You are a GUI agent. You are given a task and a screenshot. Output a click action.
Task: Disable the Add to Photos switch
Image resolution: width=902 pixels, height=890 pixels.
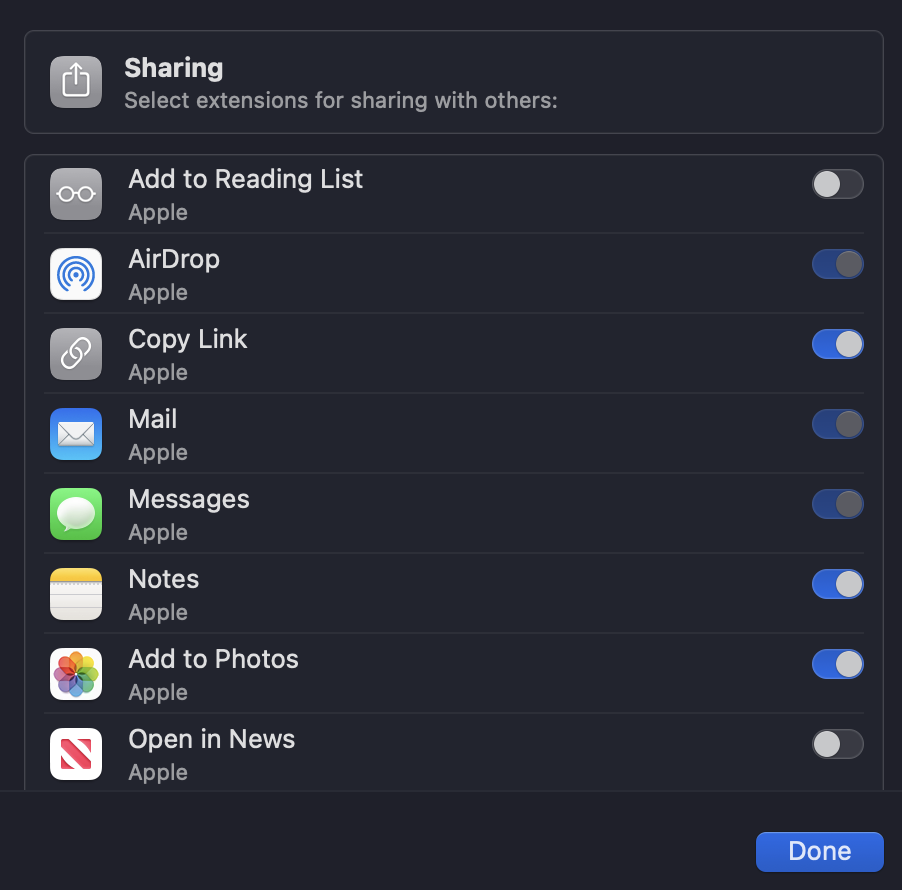click(838, 664)
